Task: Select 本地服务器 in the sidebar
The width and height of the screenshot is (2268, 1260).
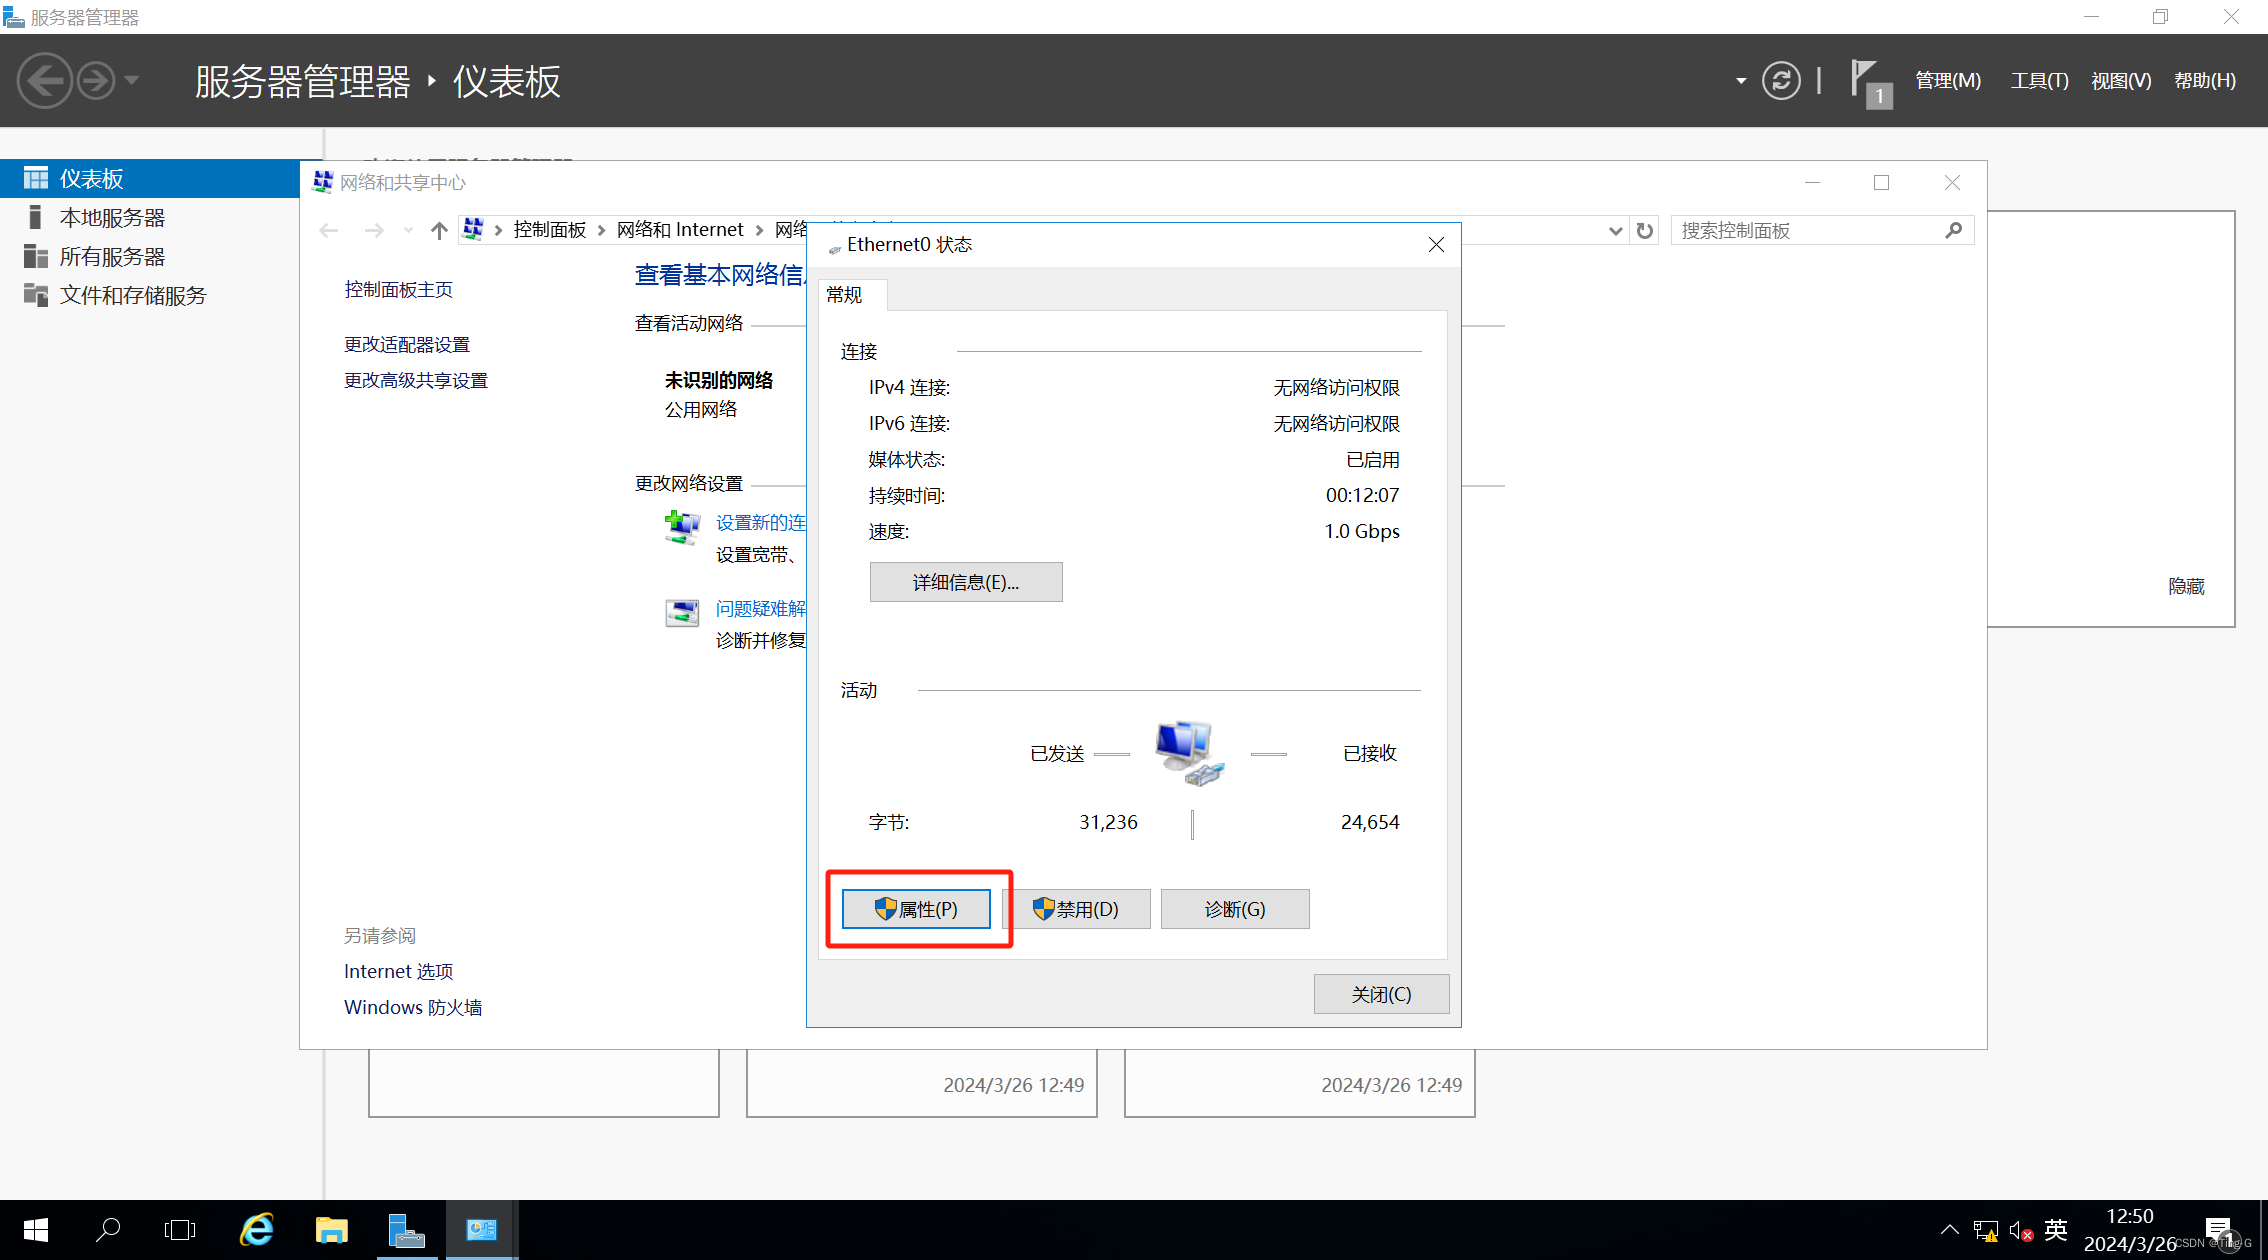Action: point(112,218)
